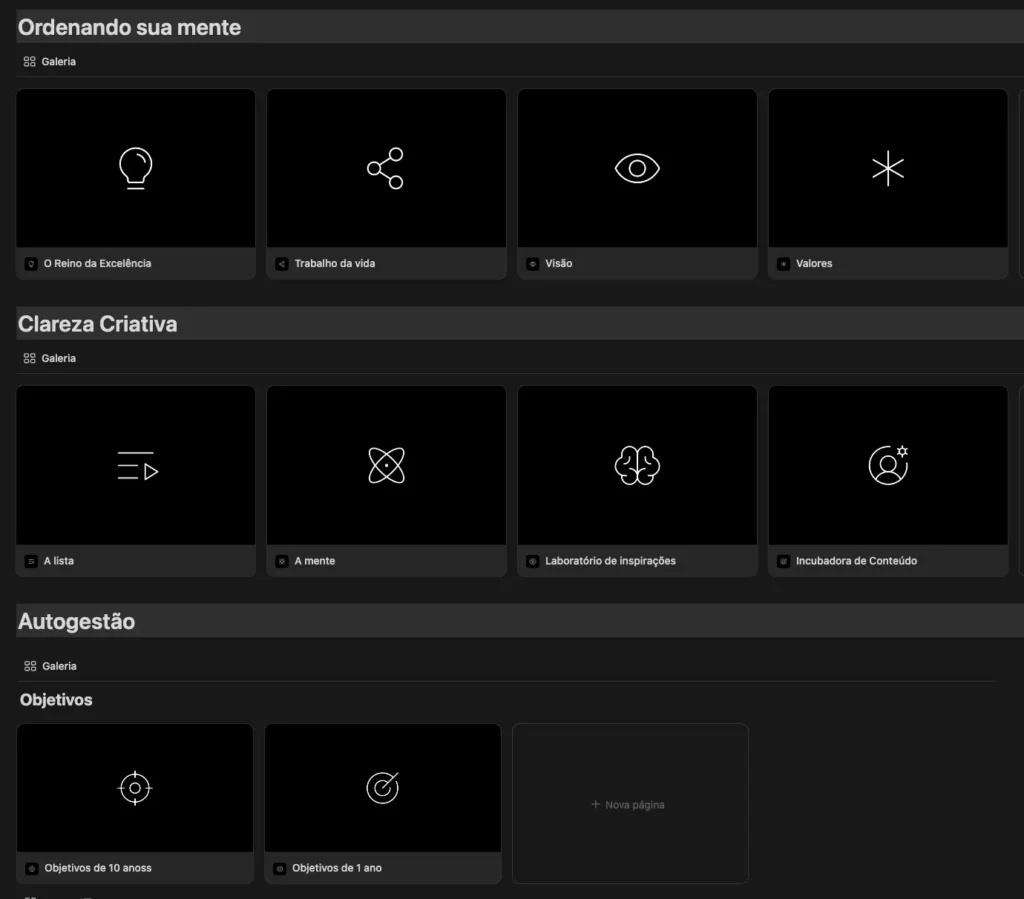This screenshot has width=1024, height=899.
Task: Click the crosshair target icon cover
Action: 135,788
